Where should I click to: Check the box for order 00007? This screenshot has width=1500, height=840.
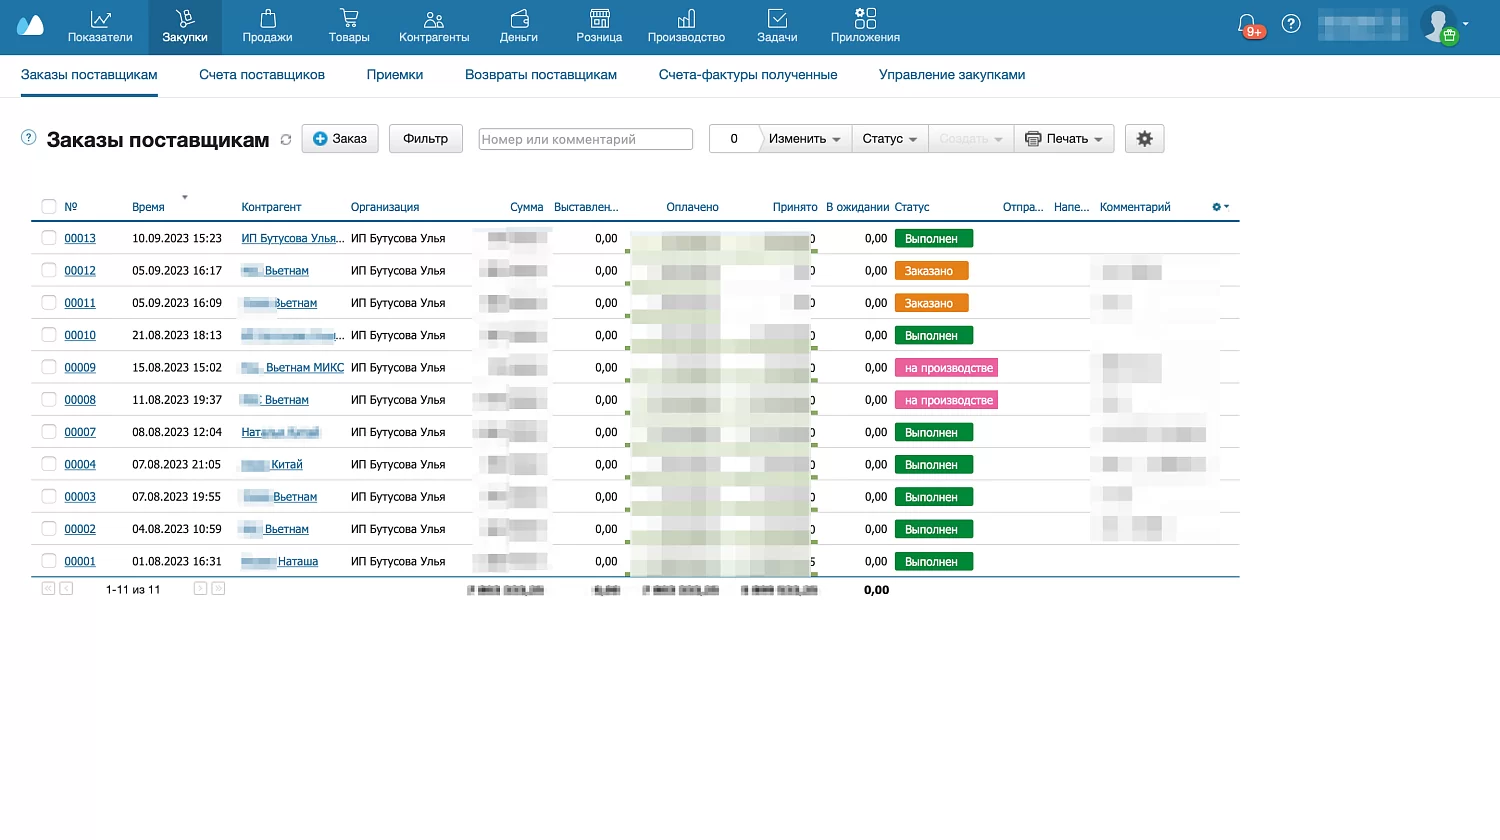pyautogui.click(x=48, y=432)
